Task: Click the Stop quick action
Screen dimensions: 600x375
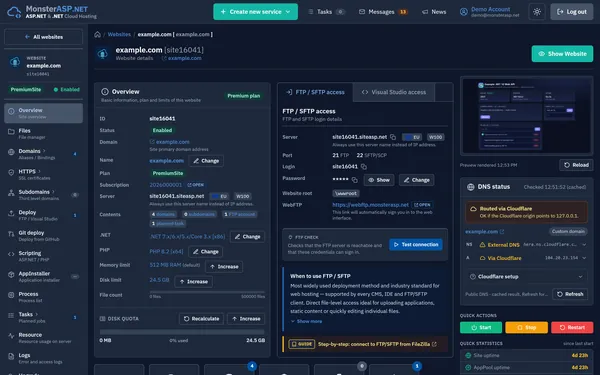Action: point(527,328)
